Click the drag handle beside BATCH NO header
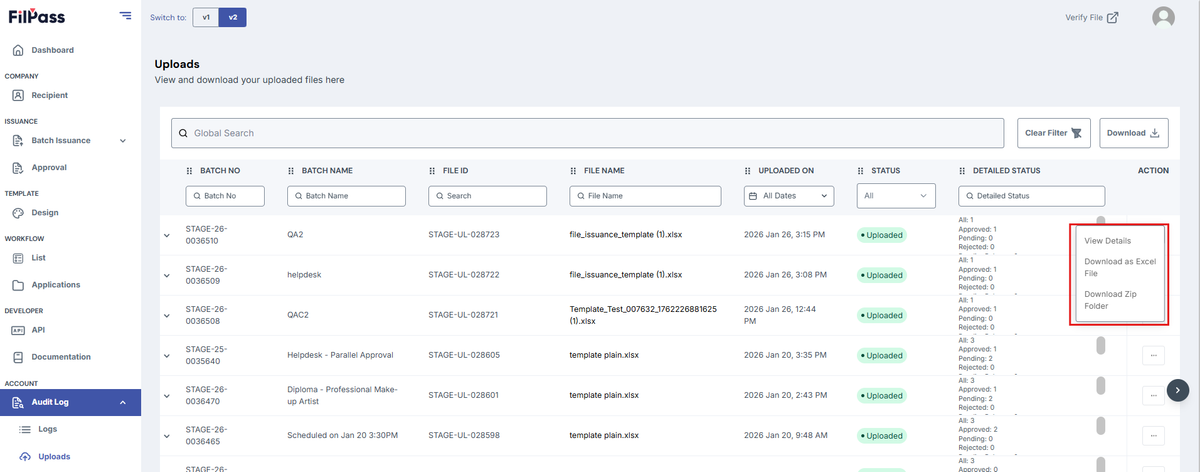 (x=190, y=171)
